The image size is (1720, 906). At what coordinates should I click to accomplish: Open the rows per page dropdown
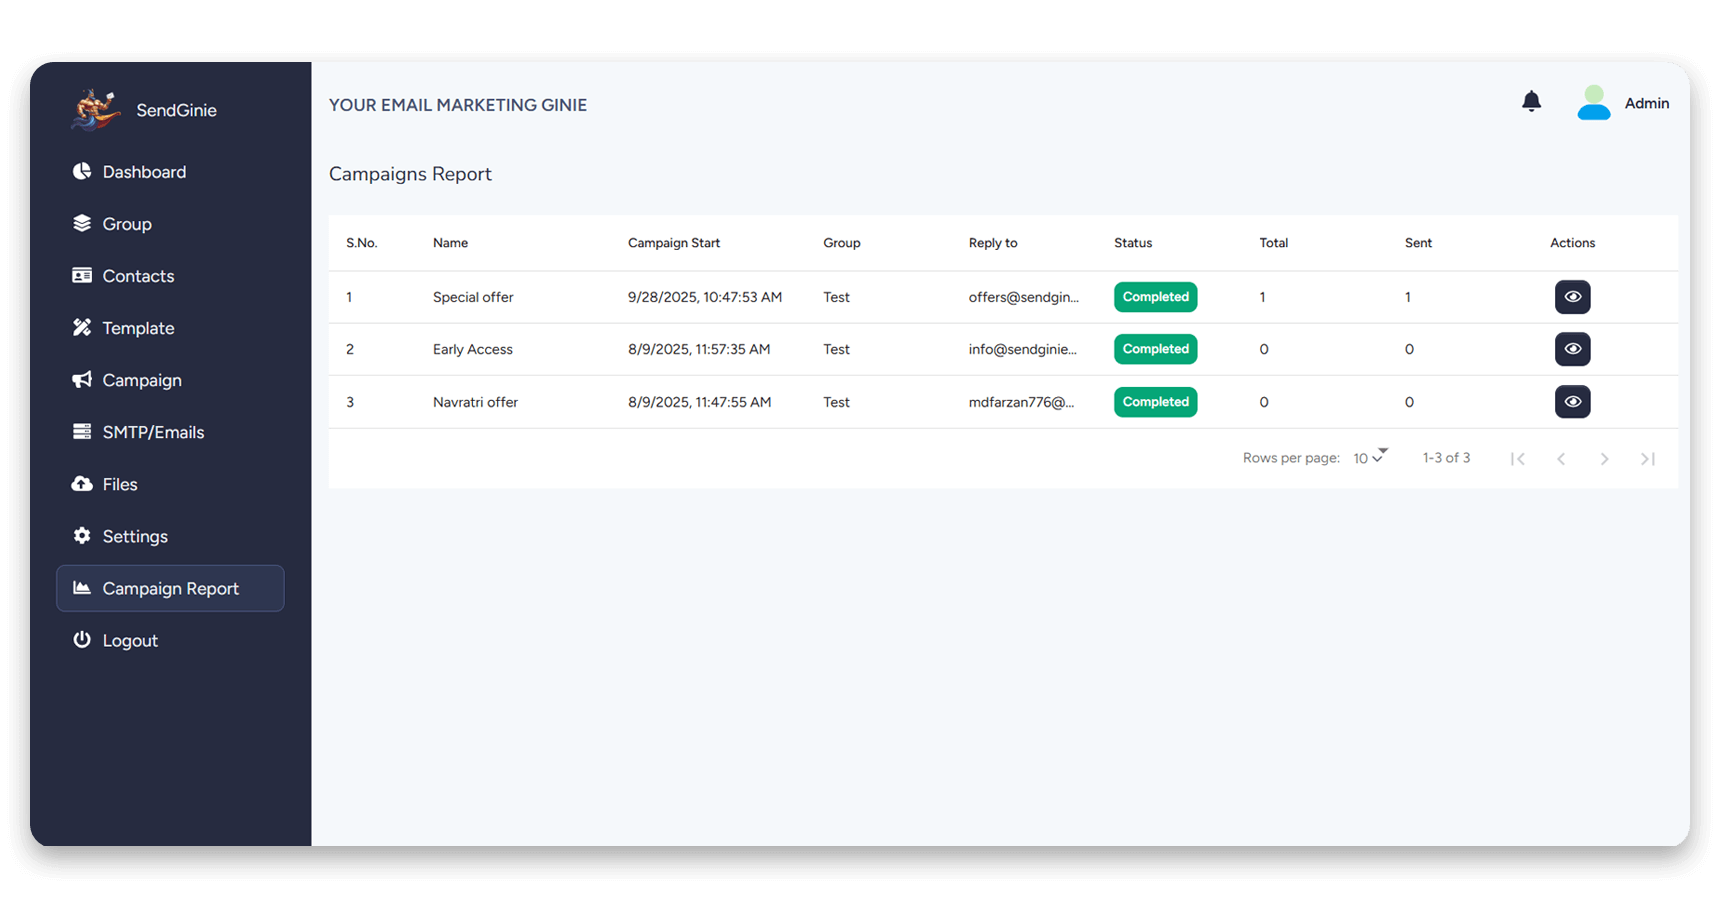(1369, 458)
